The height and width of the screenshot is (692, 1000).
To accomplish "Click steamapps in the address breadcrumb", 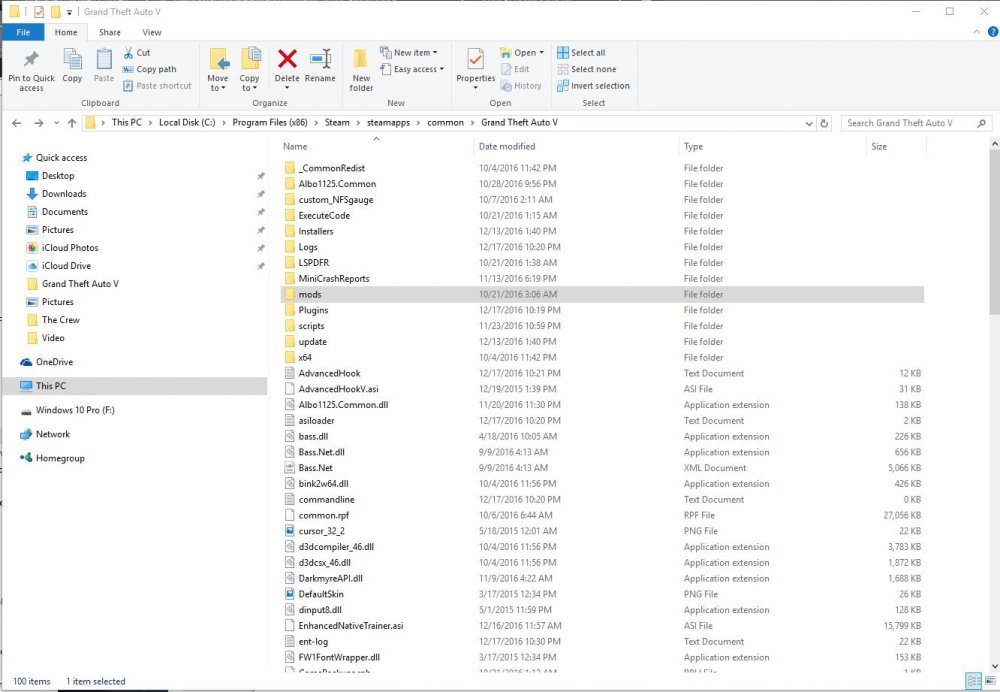I will tap(388, 122).
